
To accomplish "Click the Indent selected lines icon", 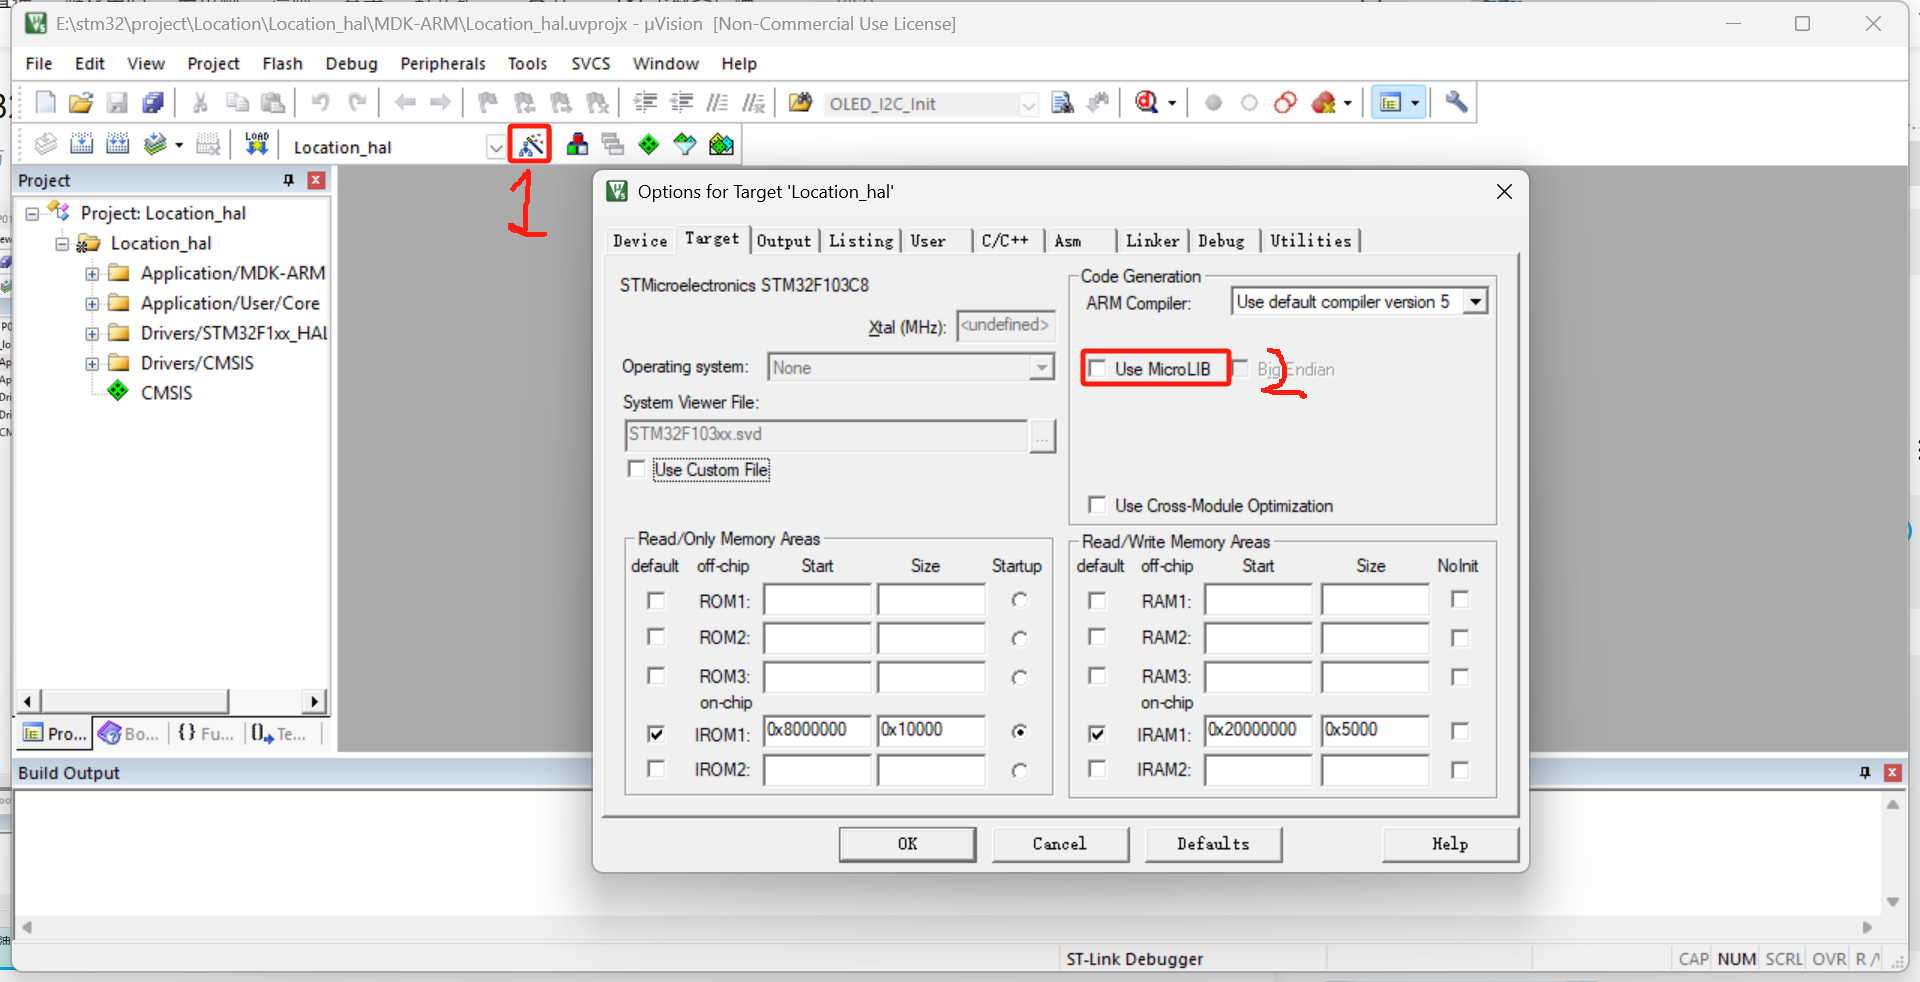I will click(x=646, y=103).
